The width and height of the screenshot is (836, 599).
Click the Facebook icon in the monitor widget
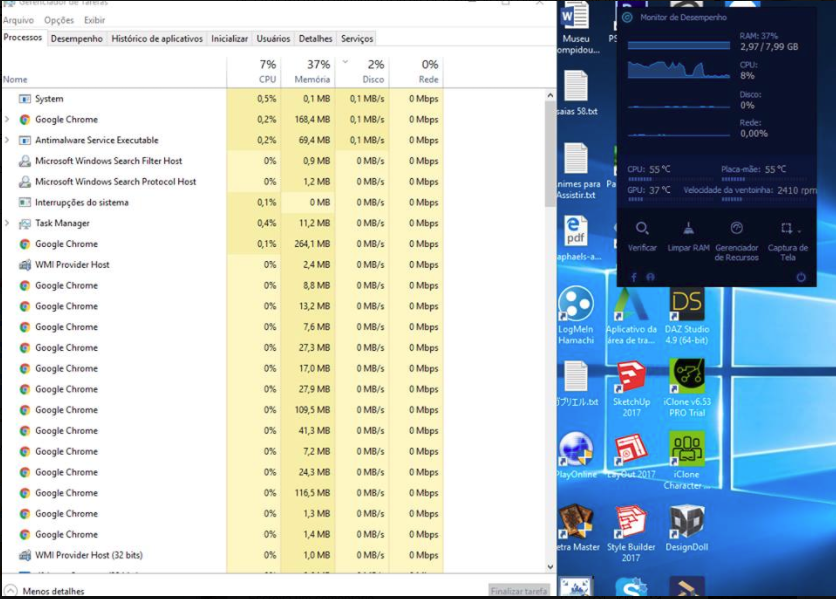633,277
